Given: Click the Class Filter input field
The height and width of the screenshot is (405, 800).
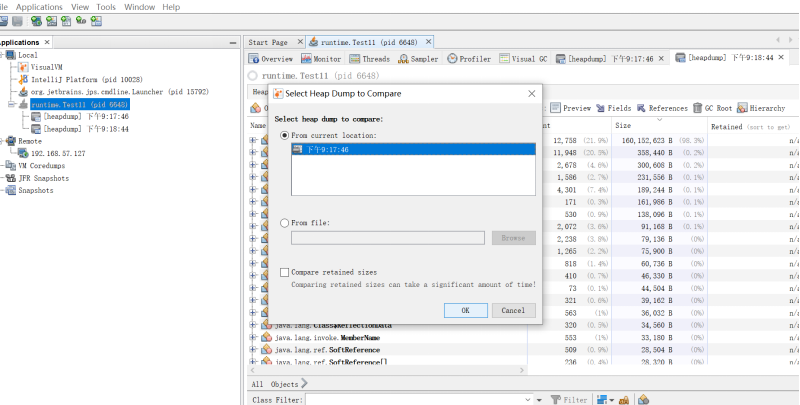Looking at the screenshot, I should [415, 400].
